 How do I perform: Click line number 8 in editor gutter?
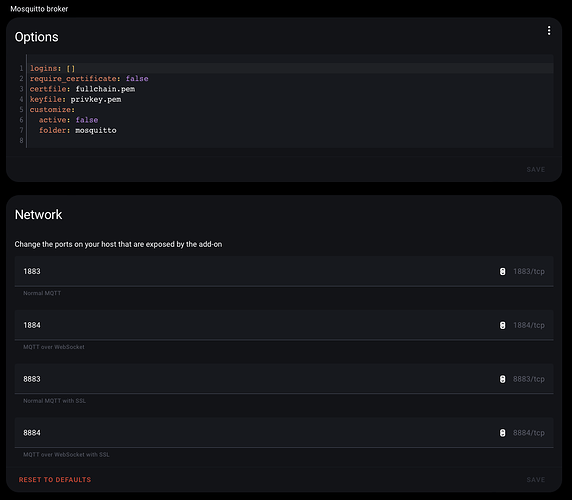(21, 141)
